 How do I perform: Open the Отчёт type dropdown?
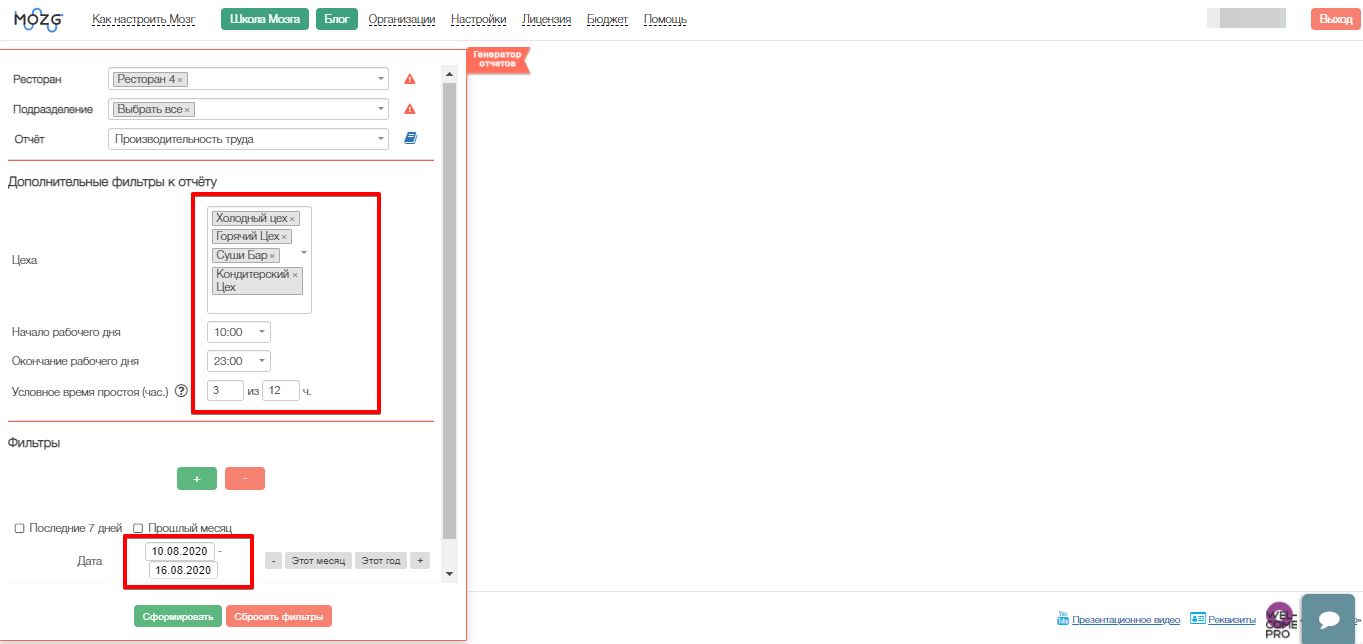pos(381,139)
